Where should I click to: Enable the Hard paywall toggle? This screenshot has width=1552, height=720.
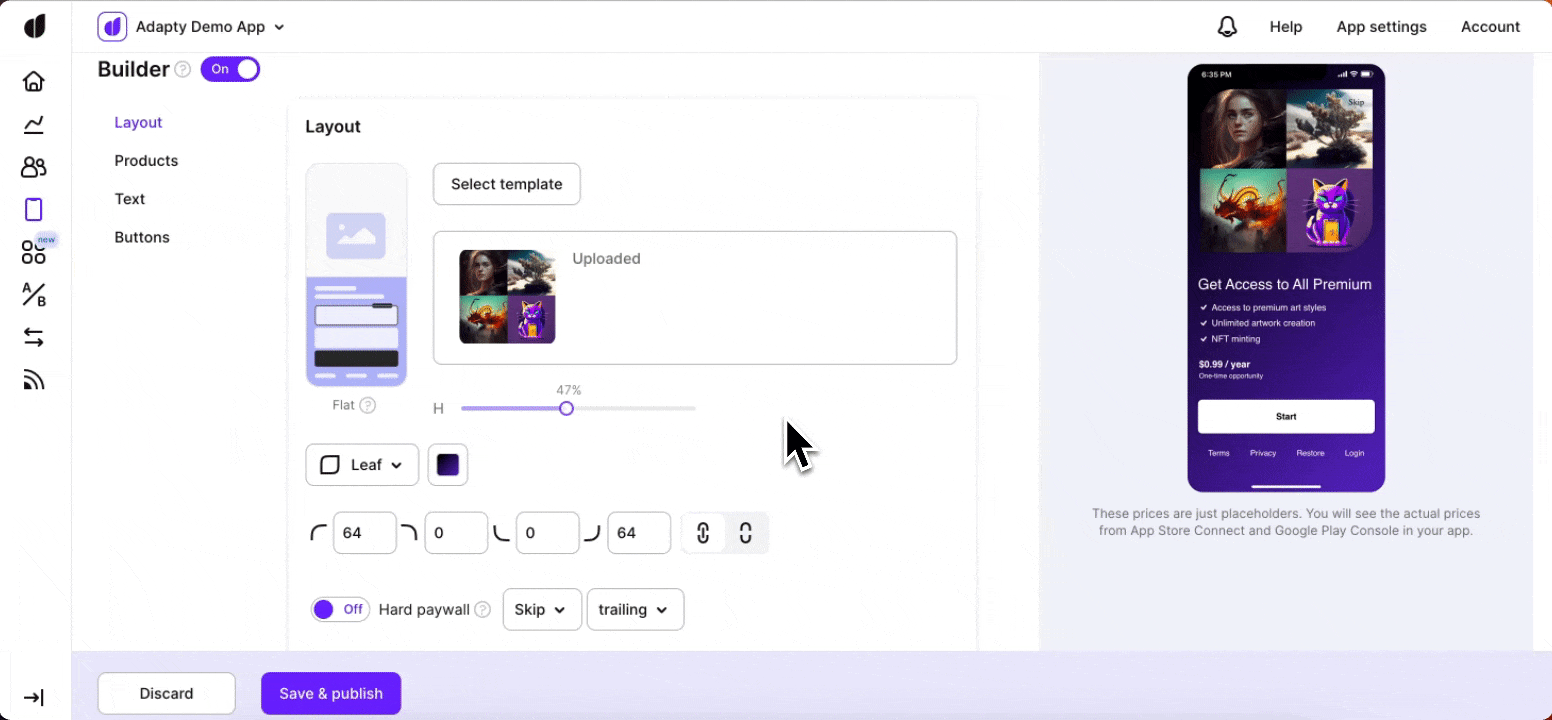click(x=340, y=609)
